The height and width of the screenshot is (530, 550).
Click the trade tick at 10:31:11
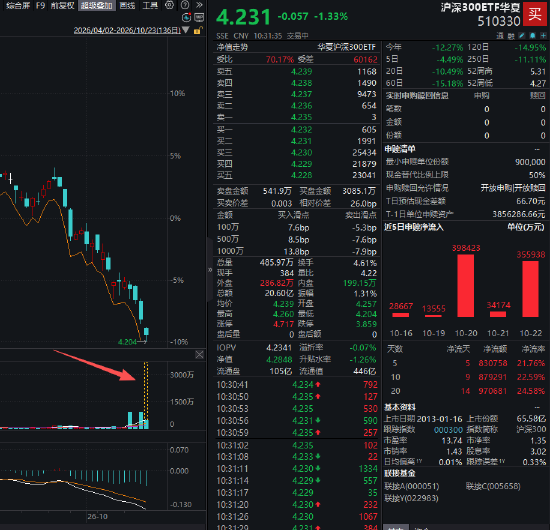296,469
